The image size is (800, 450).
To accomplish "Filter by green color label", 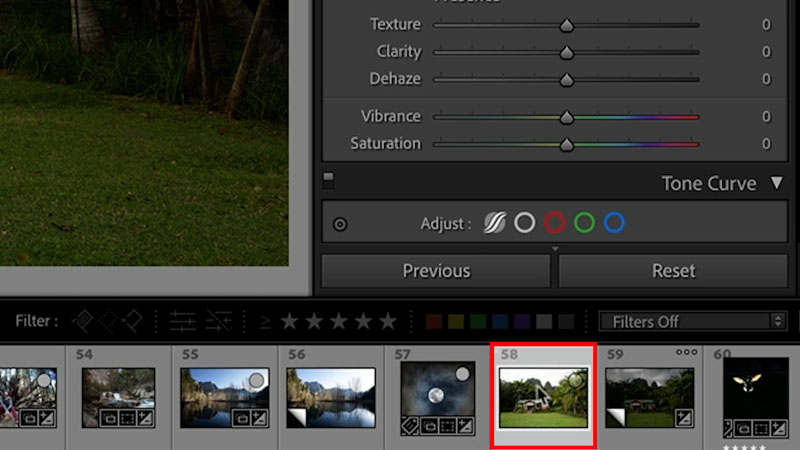I will point(478,321).
